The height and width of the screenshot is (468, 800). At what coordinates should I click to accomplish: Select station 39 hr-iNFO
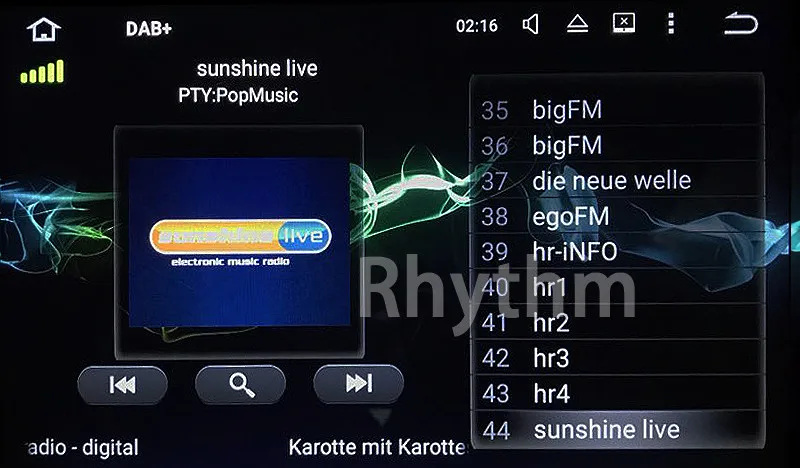pos(617,252)
